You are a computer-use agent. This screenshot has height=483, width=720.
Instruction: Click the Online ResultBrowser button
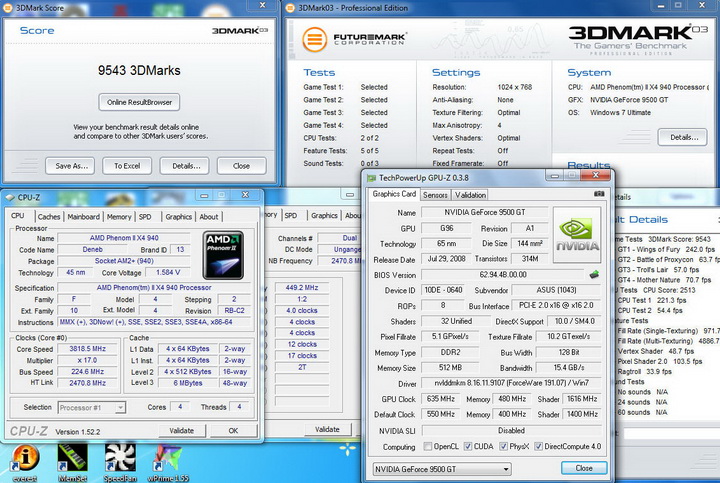pyautogui.click(x=139, y=102)
